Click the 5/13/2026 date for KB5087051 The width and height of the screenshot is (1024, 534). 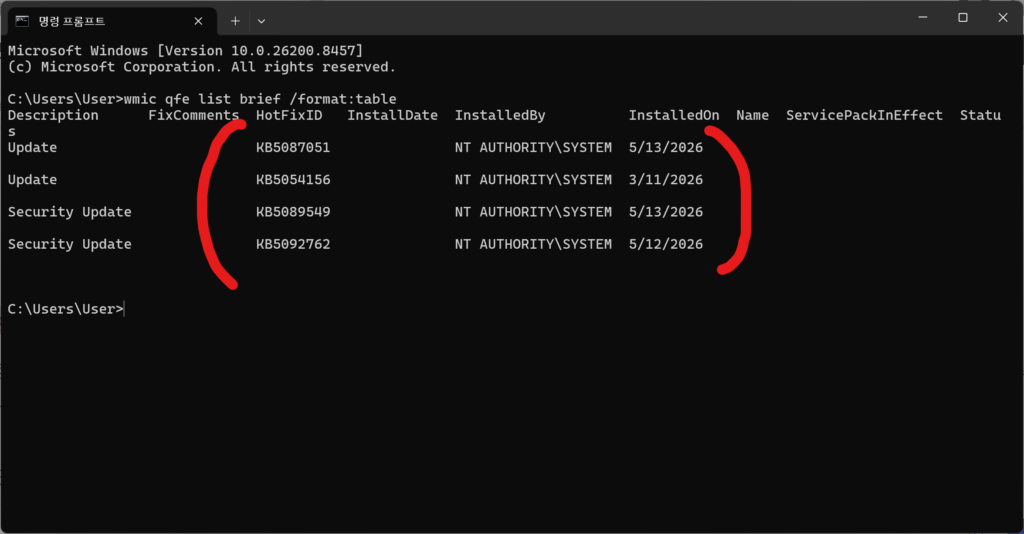(666, 148)
